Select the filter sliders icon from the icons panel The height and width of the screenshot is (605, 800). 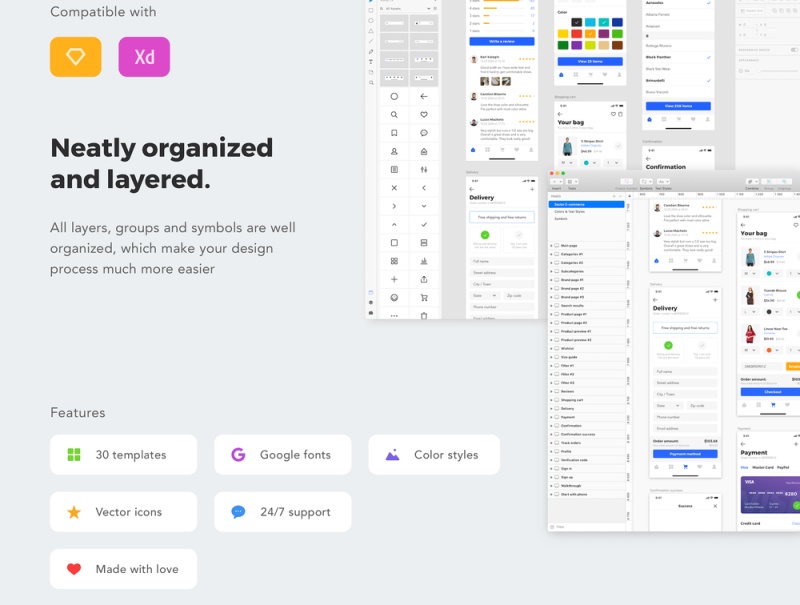click(424, 167)
